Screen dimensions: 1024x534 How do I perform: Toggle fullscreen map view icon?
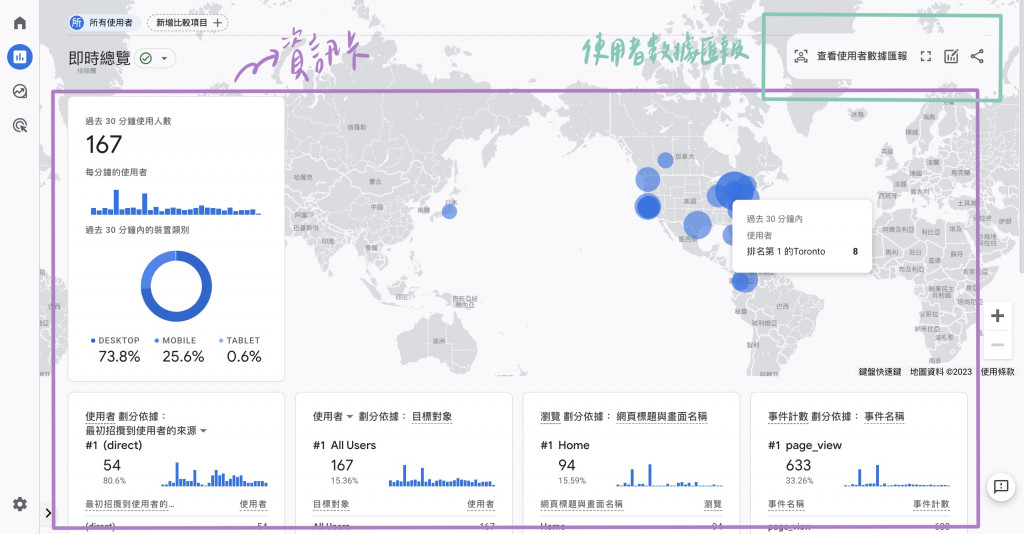click(925, 56)
